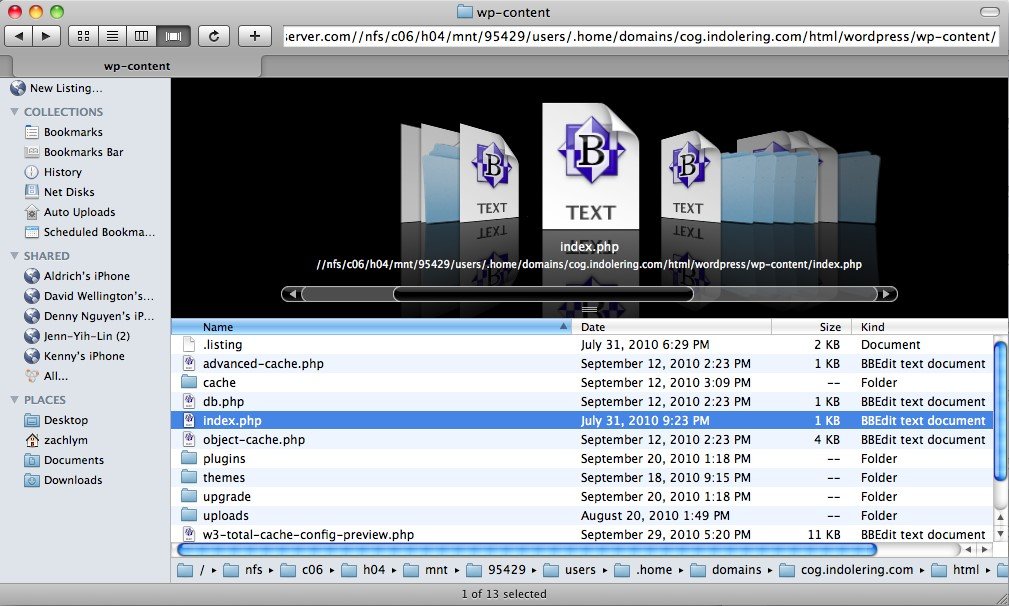Switch to list view mode
The image size is (1009, 606).
(x=113, y=36)
